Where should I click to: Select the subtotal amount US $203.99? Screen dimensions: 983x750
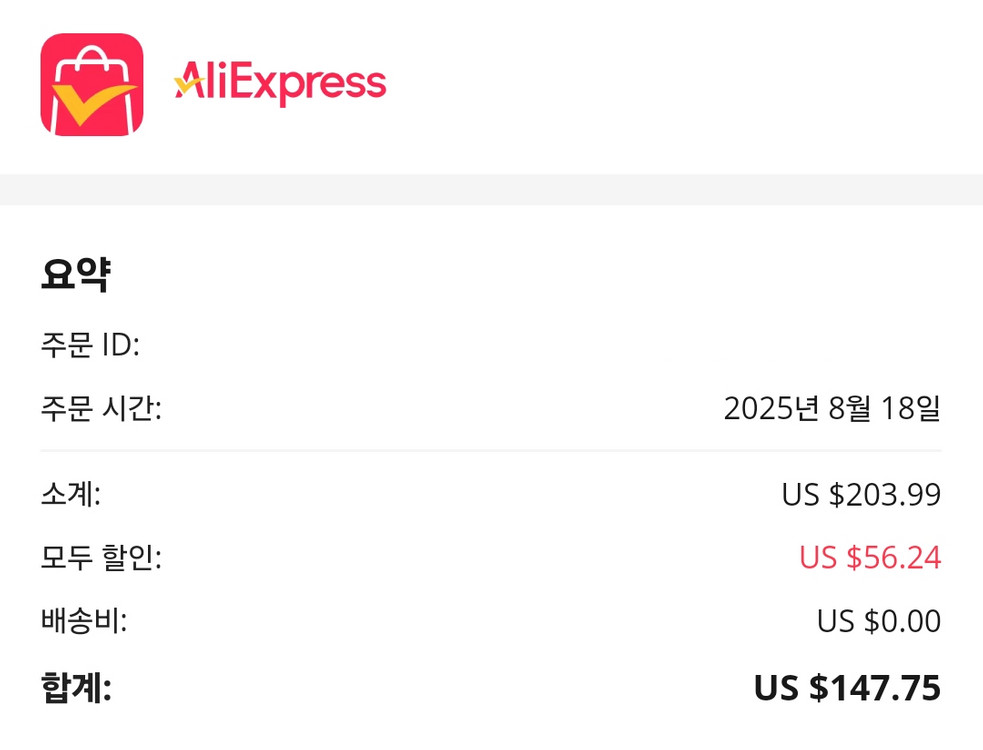tap(860, 494)
